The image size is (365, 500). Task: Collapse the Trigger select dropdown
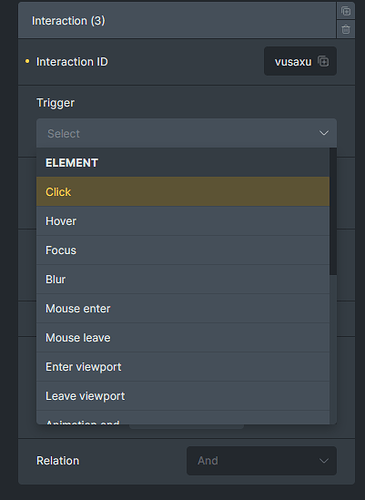click(186, 133)
